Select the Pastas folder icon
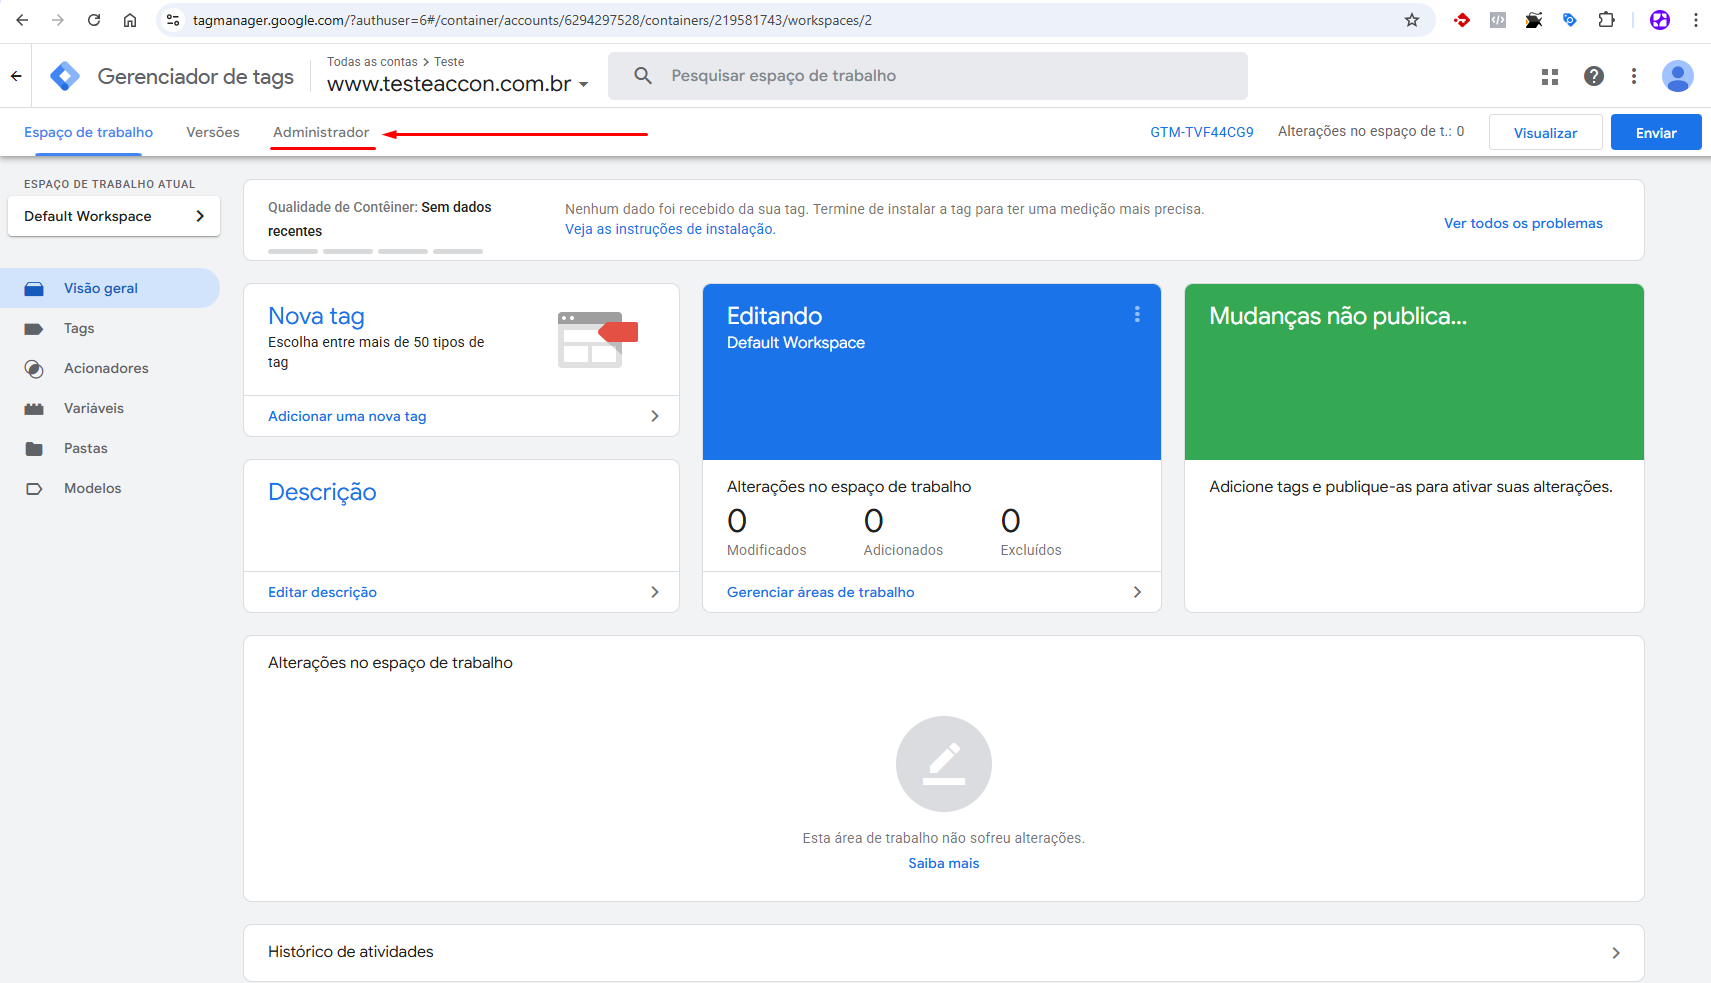Screen dimensions: 1711x983 pyautogui.click(x=34, y=449)
